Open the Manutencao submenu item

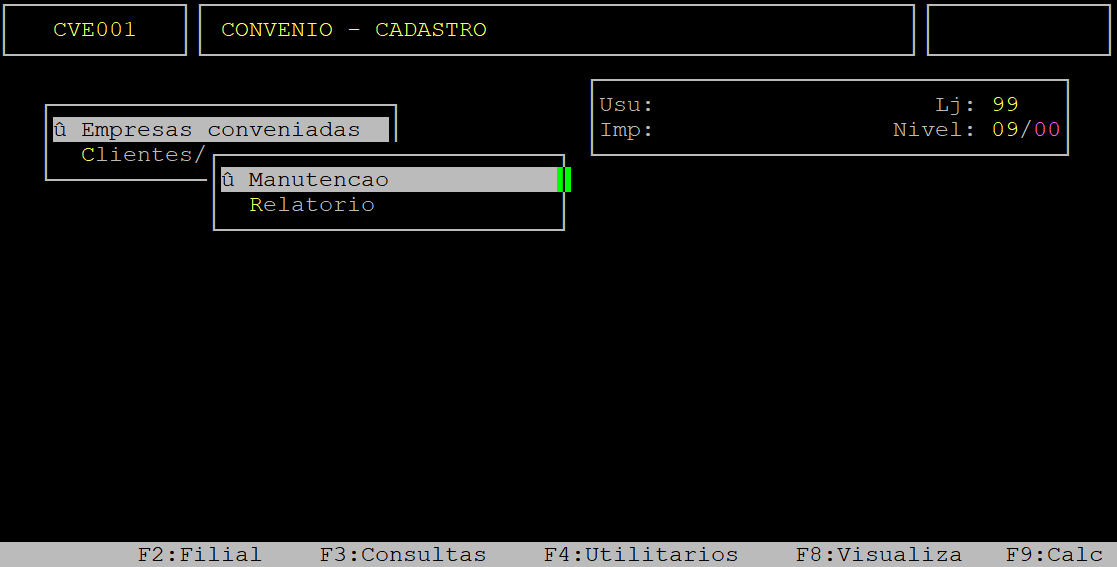pyautogui.click(x=389, y=180)
